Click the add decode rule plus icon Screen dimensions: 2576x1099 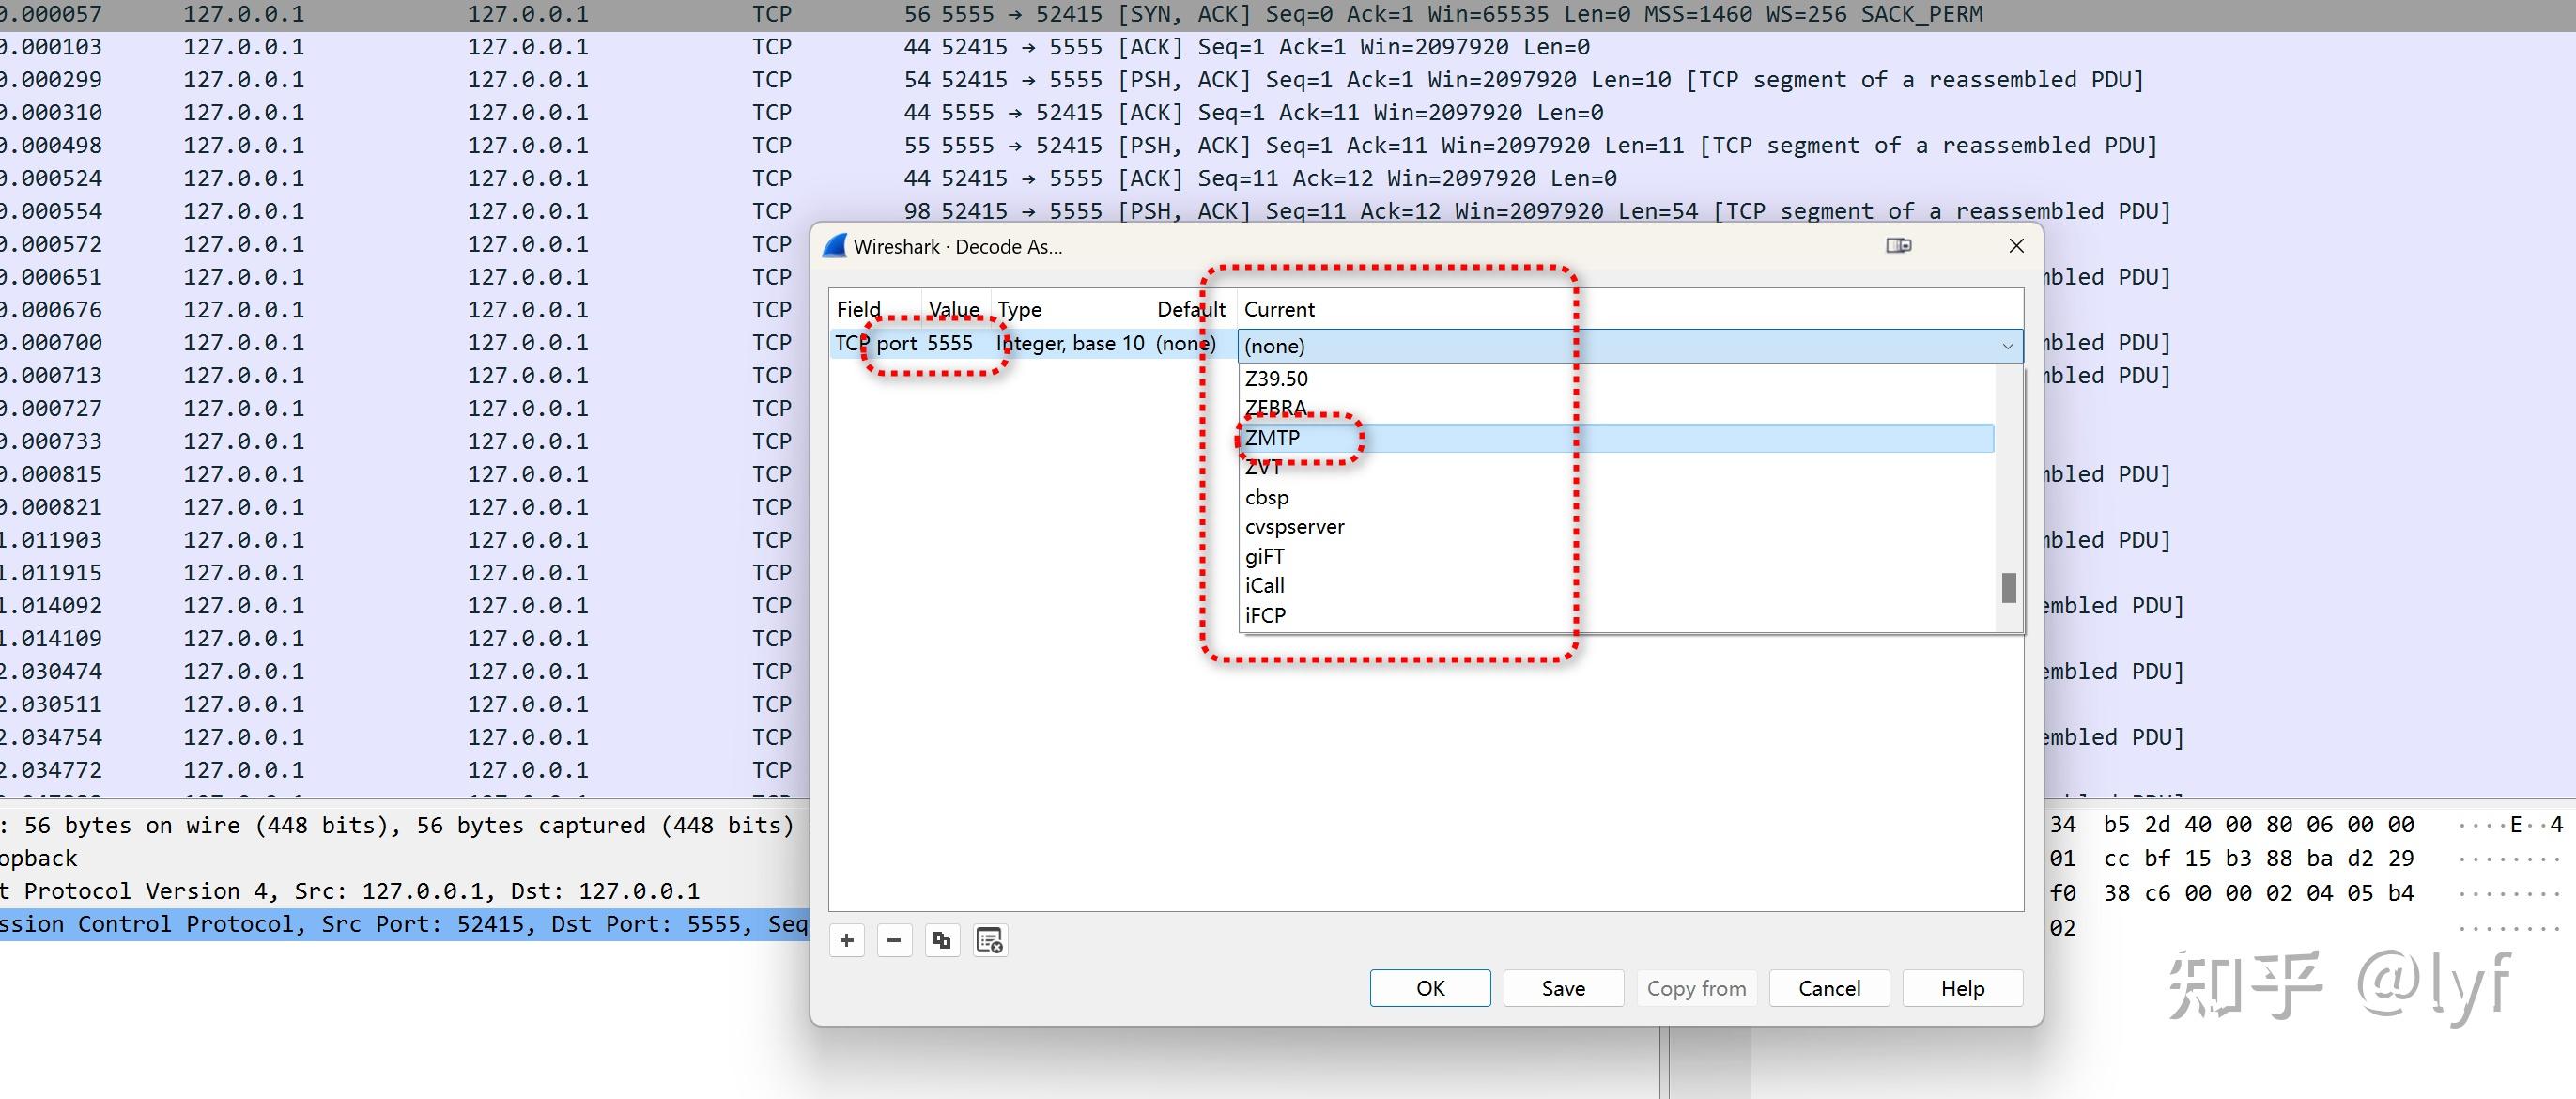pos(847,940)
